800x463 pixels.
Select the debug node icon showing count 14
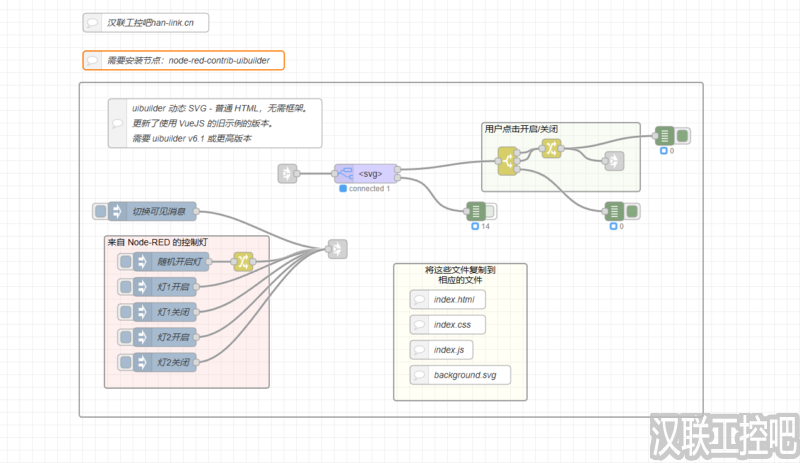475,211
